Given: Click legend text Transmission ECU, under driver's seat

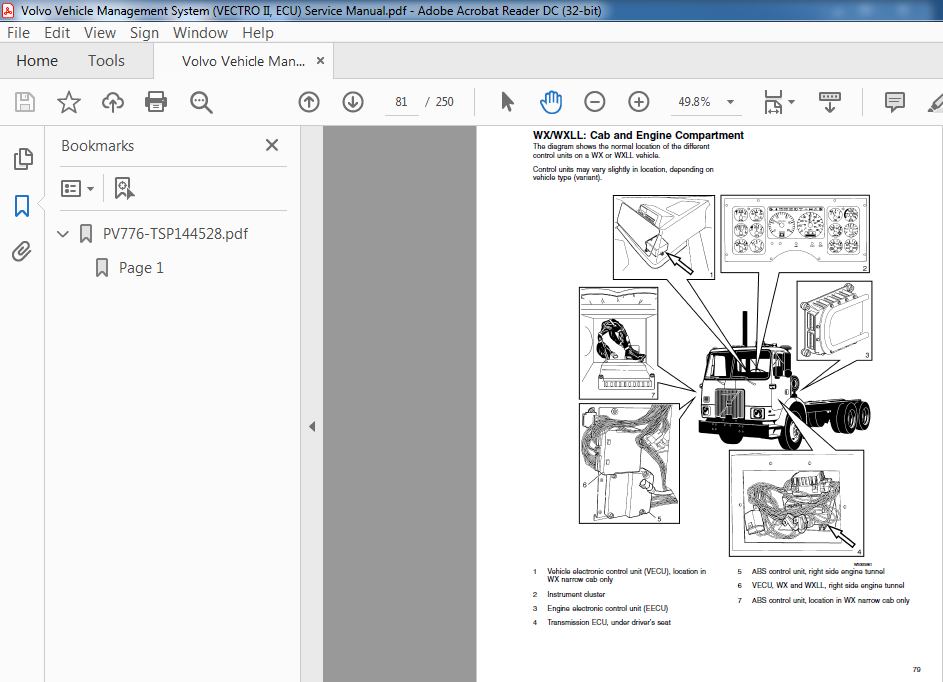Looking at the screenshot, I should click(609, 622).
